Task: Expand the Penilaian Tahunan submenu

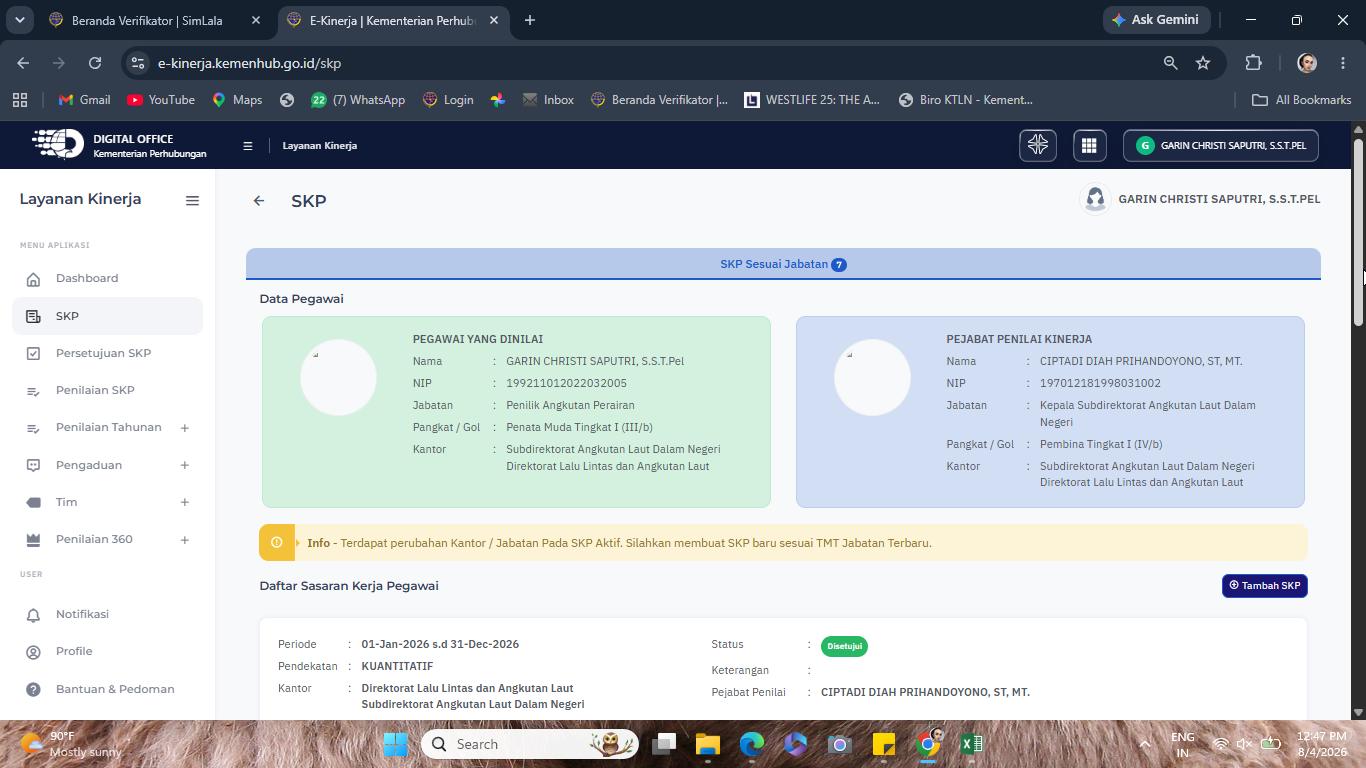Action: coord(184,428)
